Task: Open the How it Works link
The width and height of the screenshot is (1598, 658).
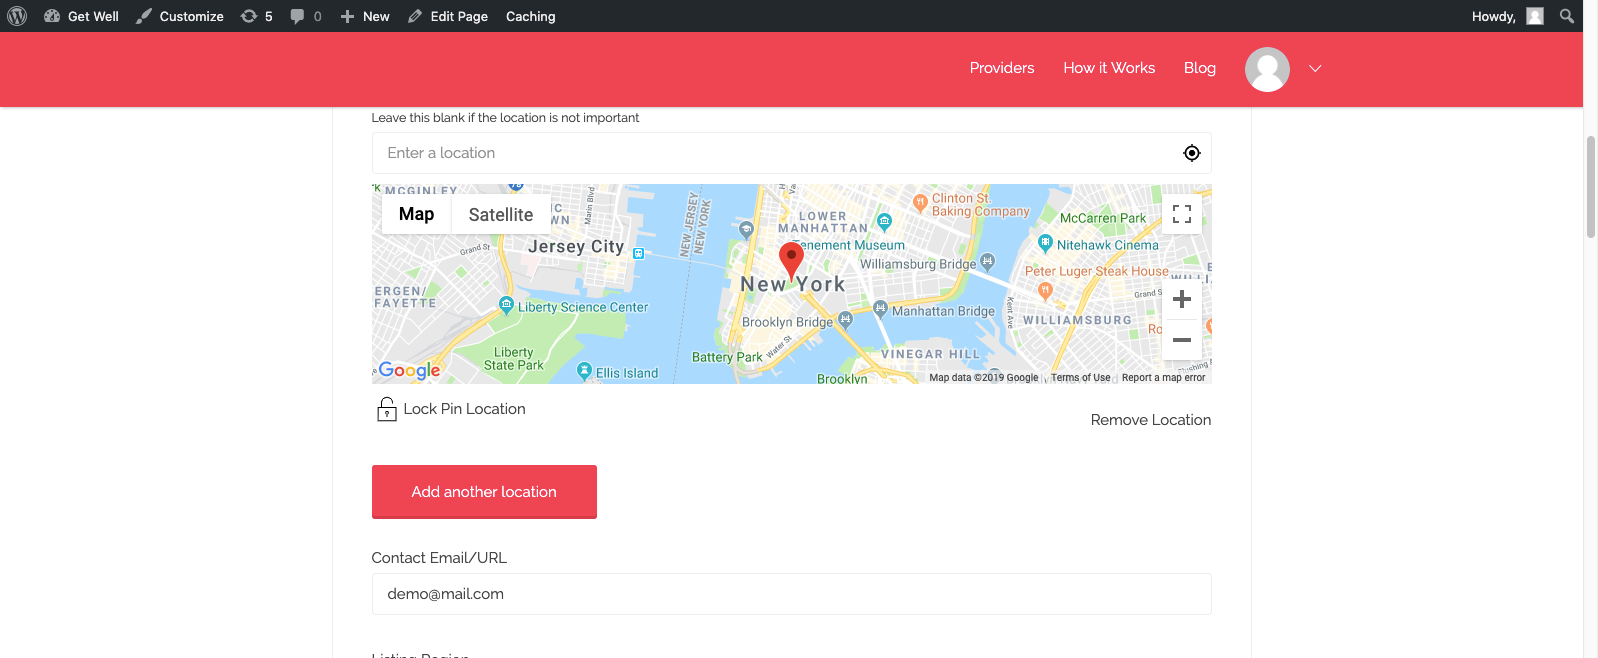Action: click(1109, 68)
